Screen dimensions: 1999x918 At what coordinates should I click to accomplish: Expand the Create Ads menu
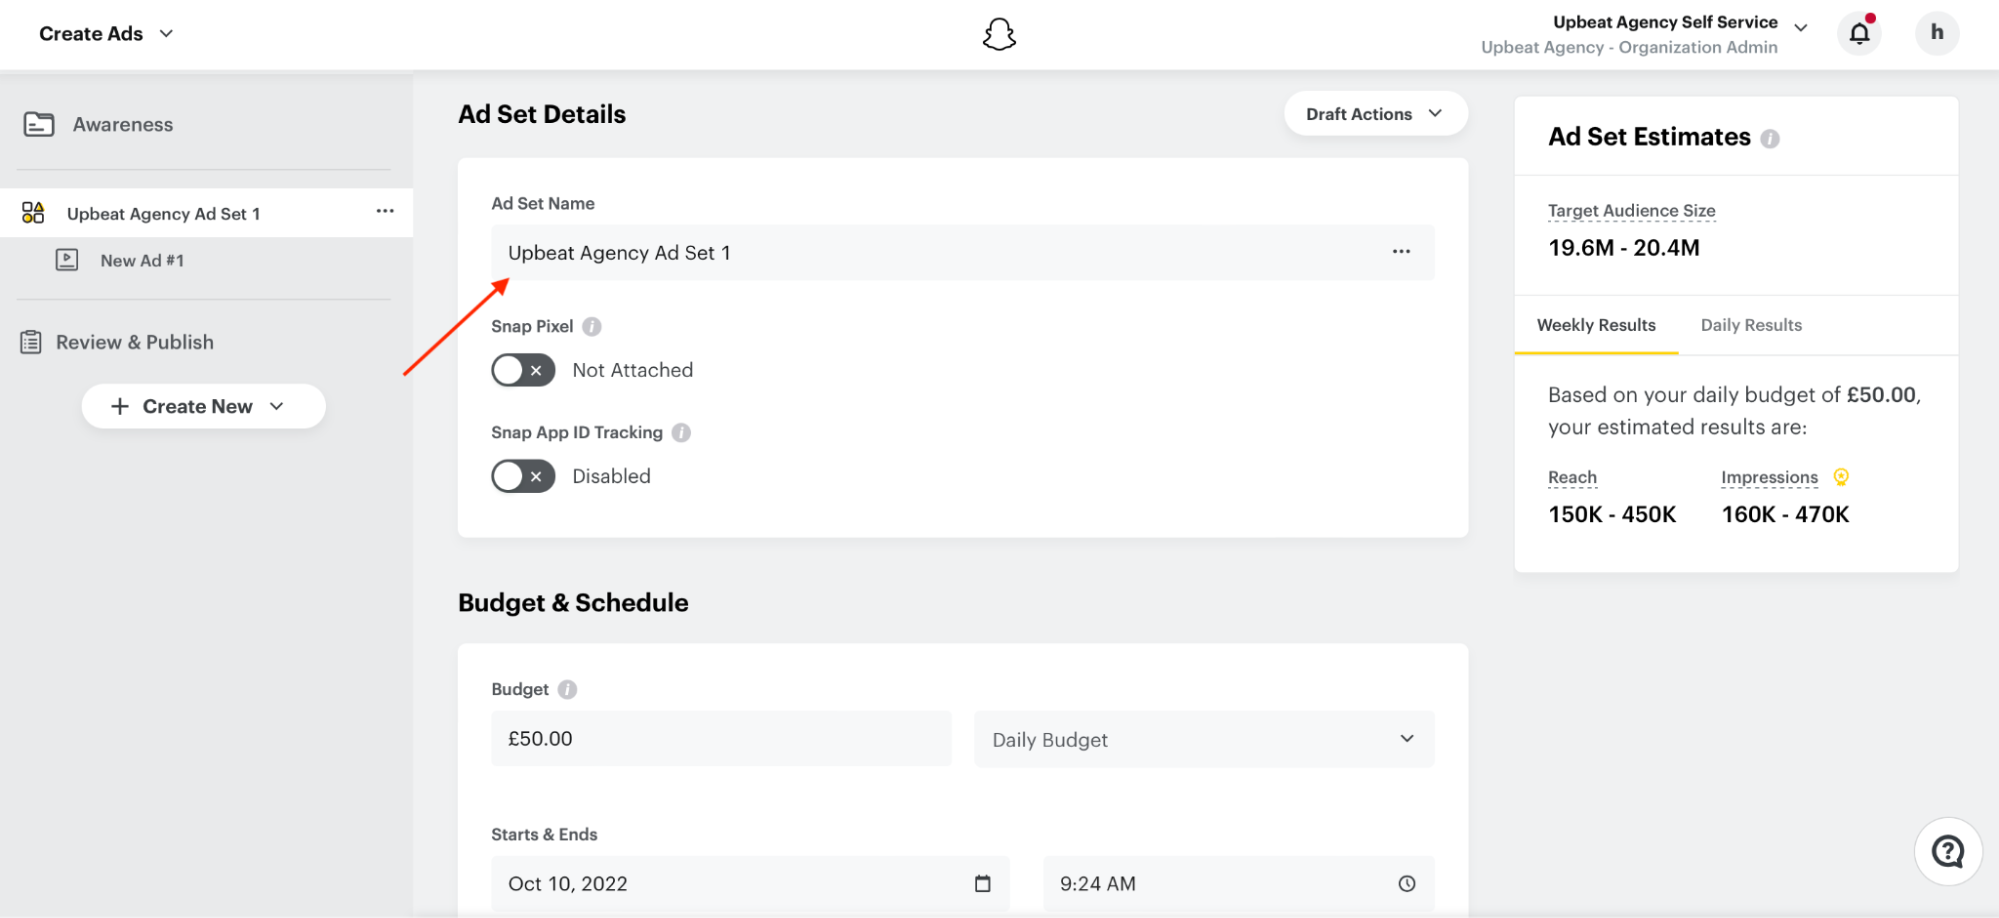point(106,34)
